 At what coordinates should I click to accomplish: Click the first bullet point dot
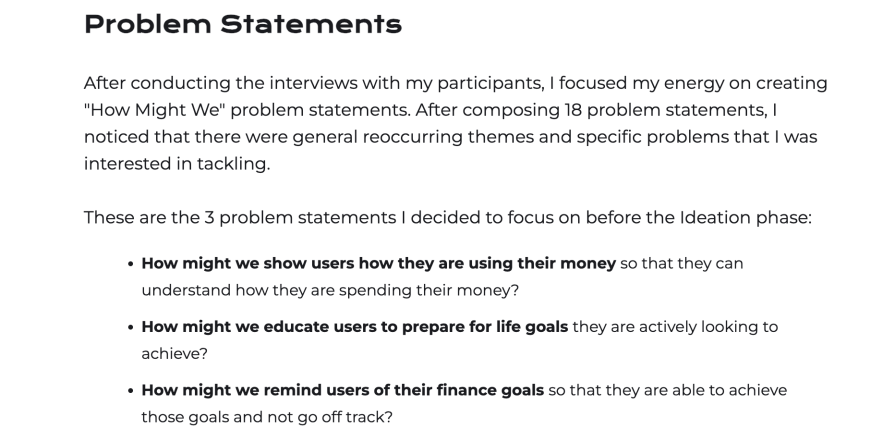point(131,264)
